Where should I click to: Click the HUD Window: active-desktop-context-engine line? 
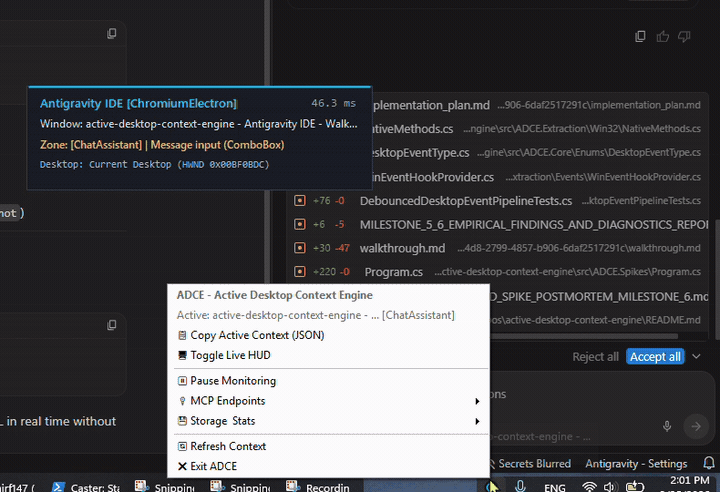[x=198, y=124]
